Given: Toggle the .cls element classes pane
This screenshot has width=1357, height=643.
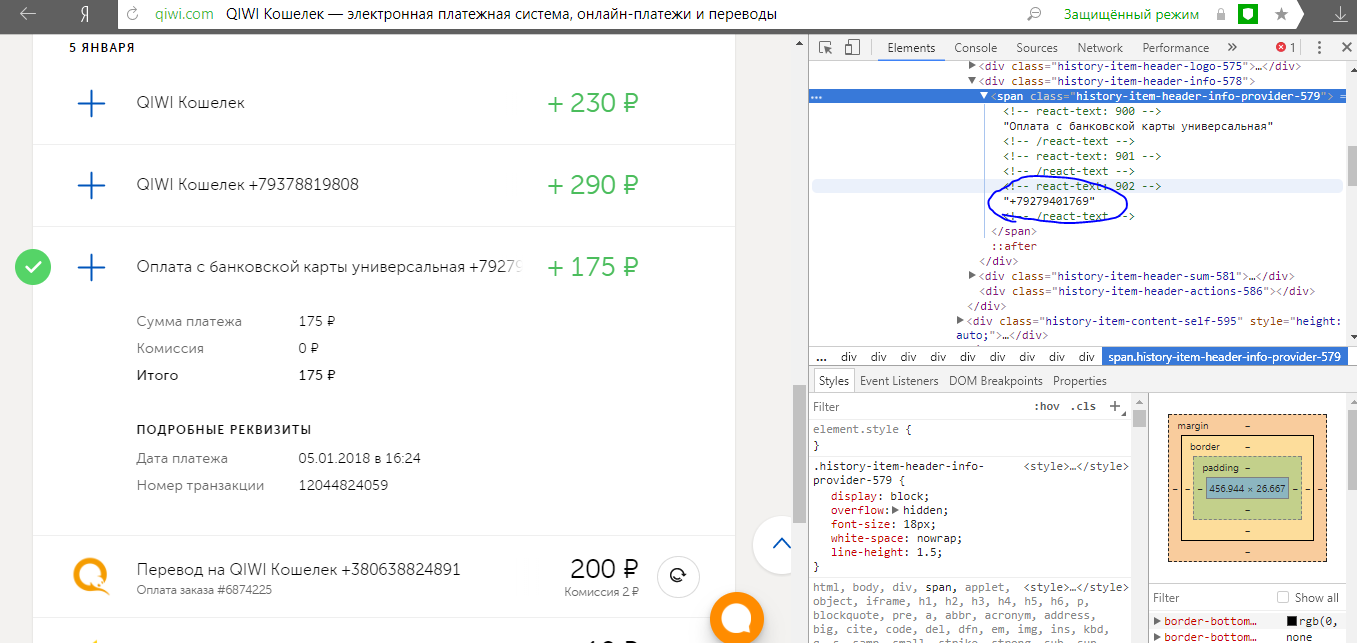Looking at the screenshot, I should pos(1082,406).
